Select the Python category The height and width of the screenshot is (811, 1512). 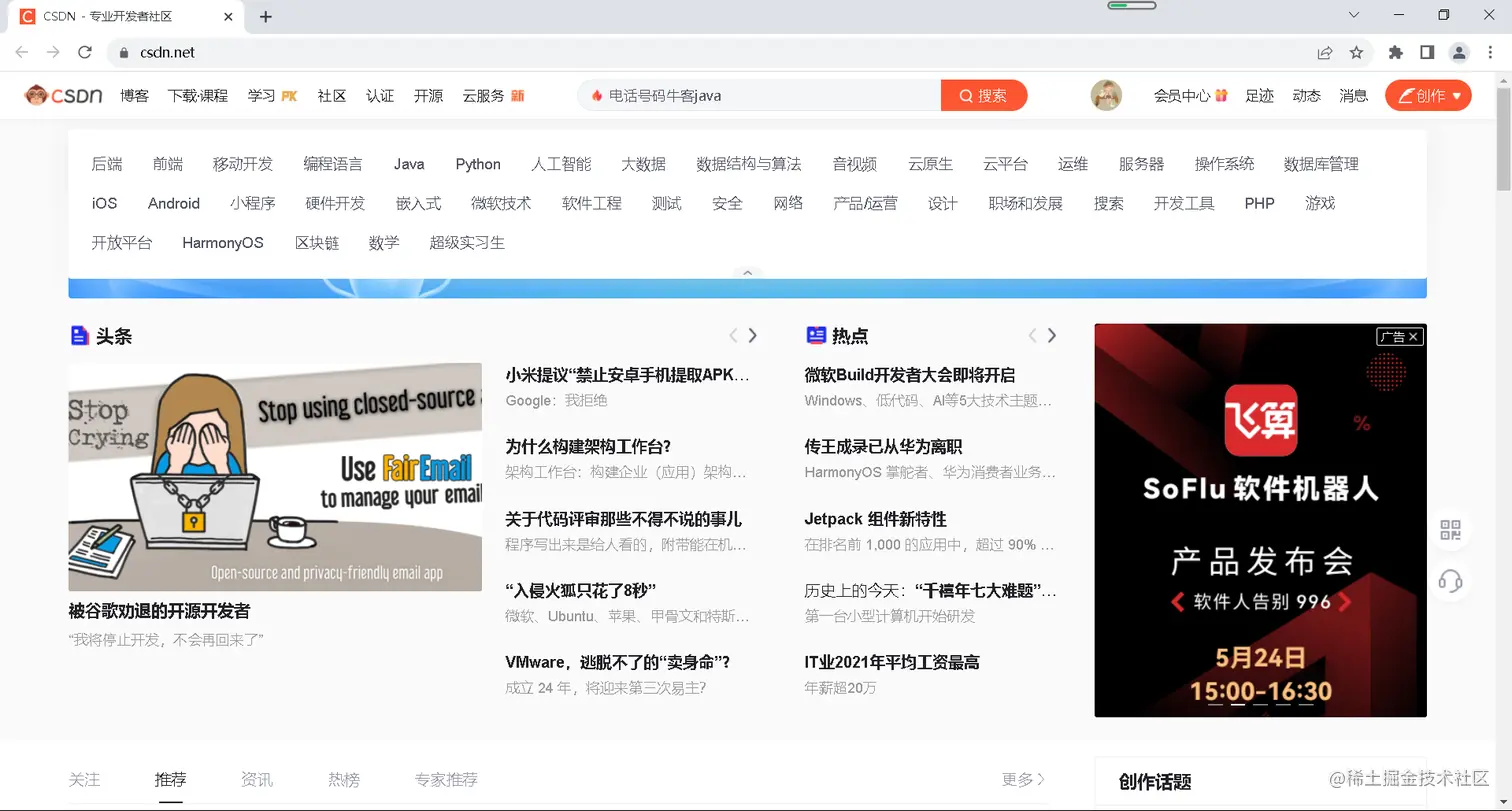478,164
